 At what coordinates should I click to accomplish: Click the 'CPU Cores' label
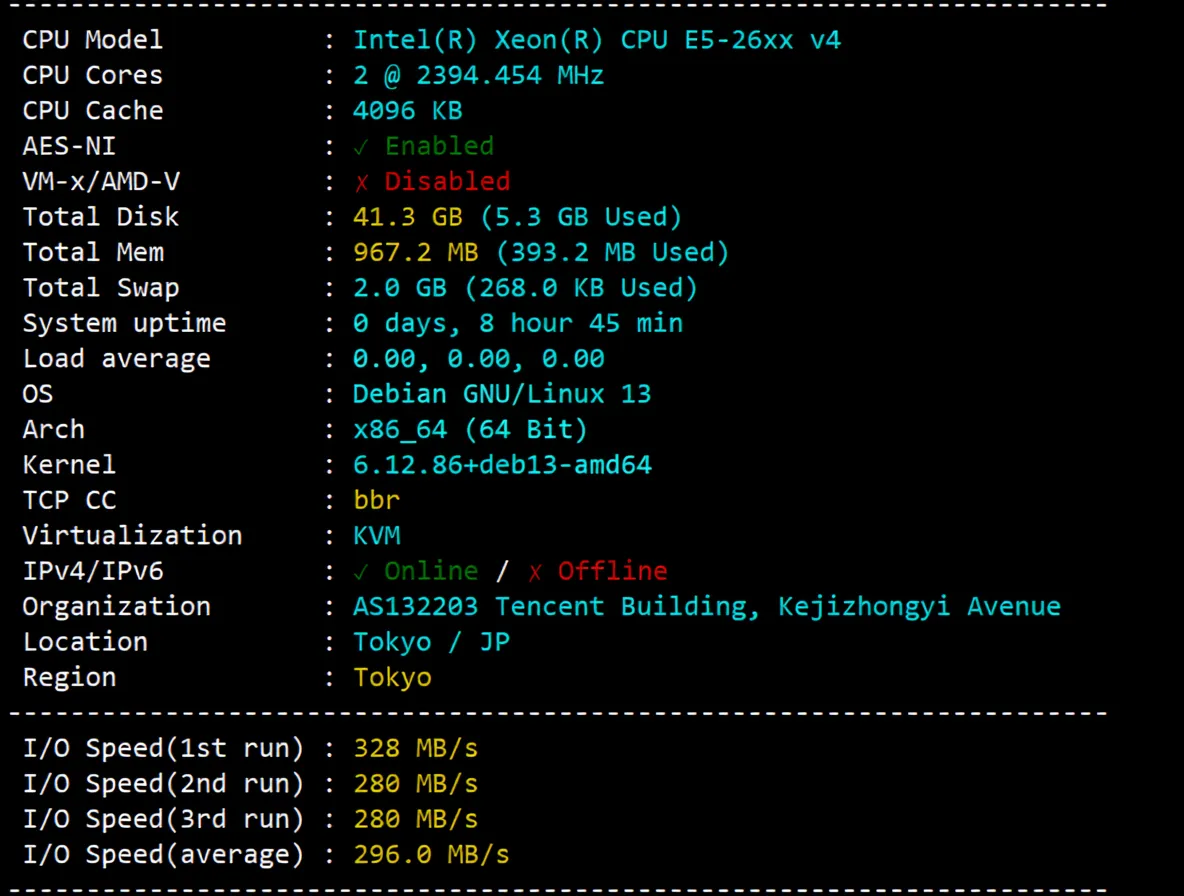click(92, 75)
